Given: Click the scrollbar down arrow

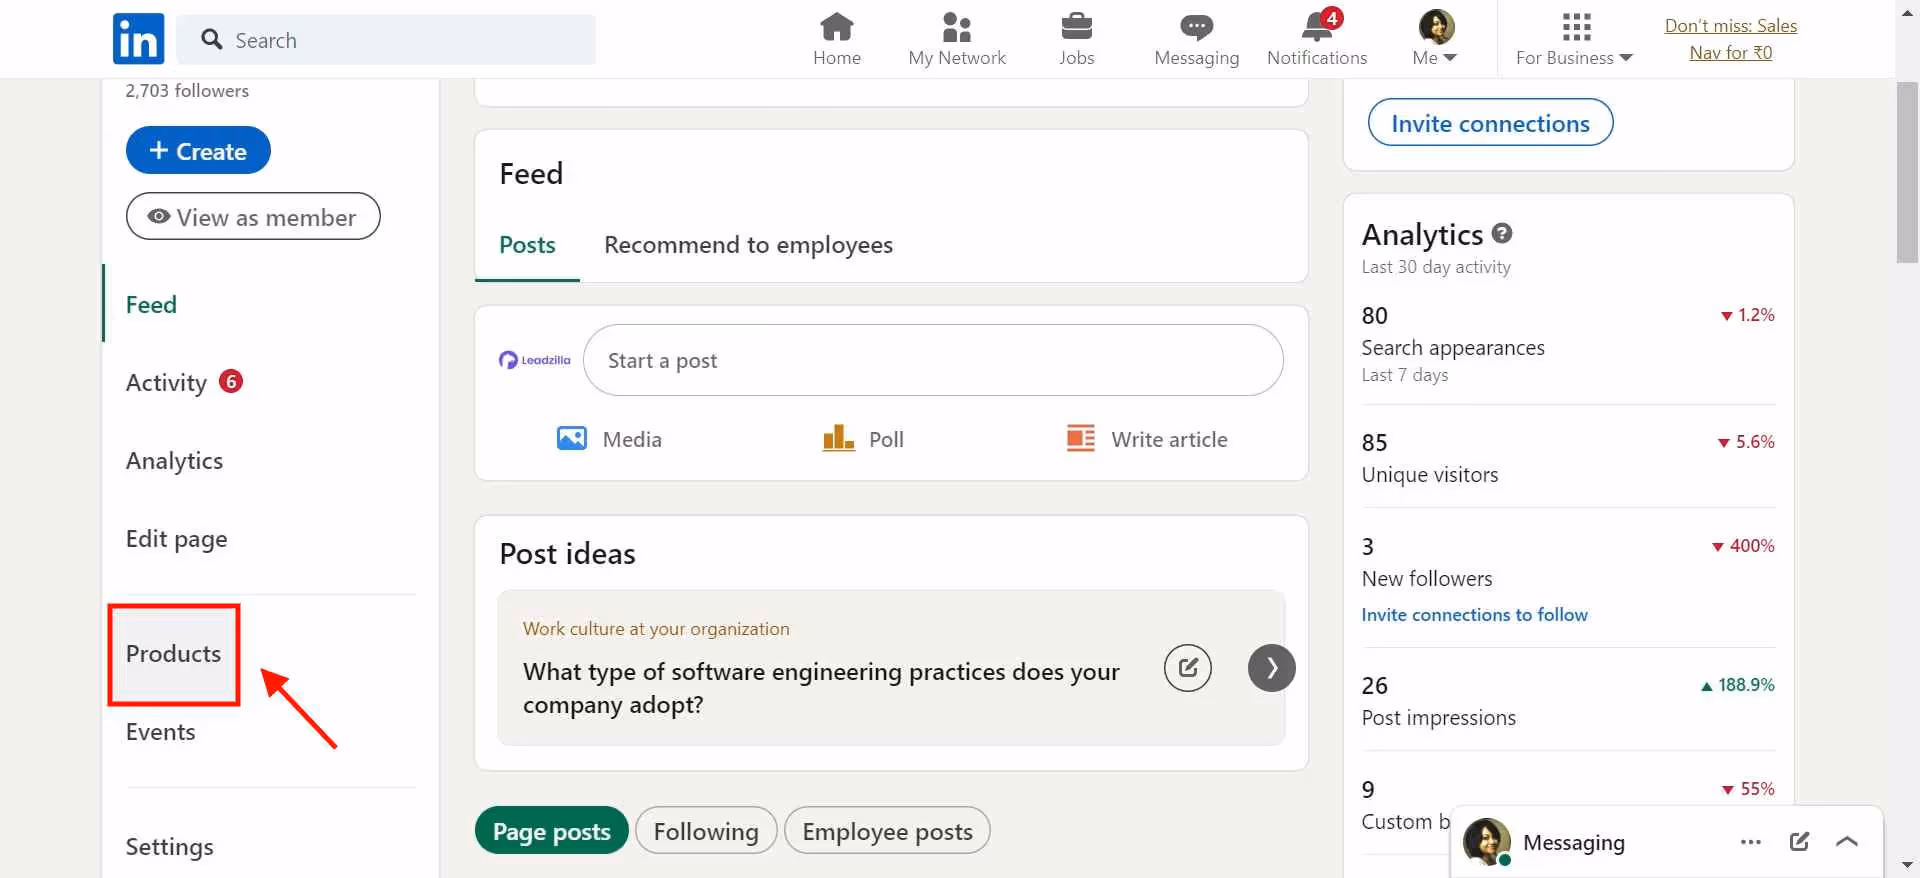Looking at the screenshot, I should click(1907, 866).
